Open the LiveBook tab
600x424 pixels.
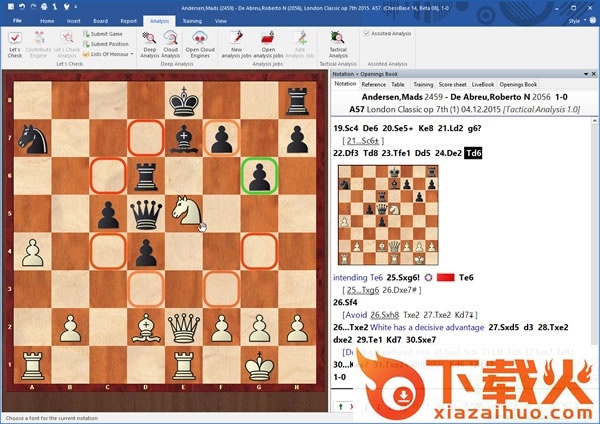pyautogui.click(x=483, y=84)
